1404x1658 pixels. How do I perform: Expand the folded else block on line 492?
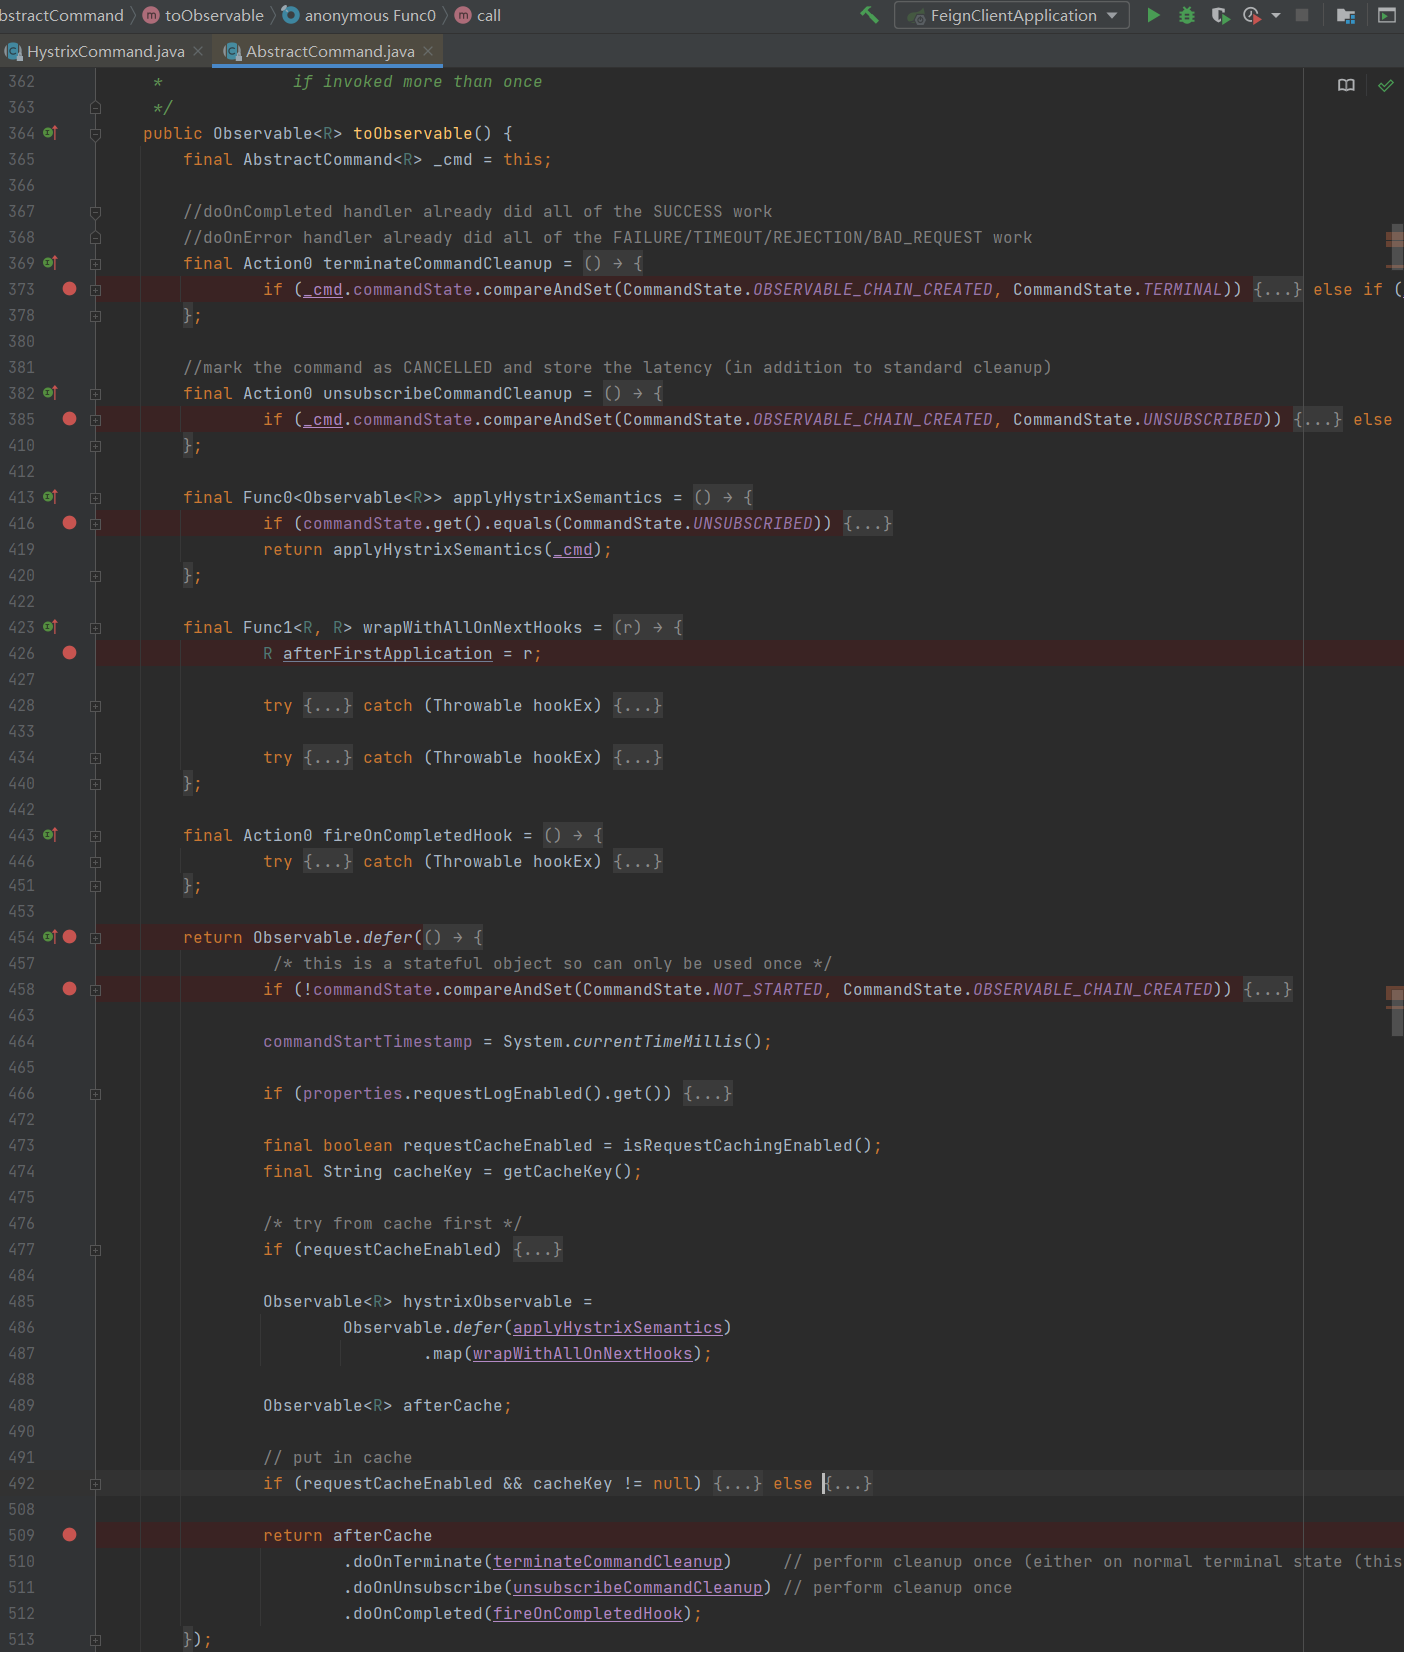(848, 1483)
